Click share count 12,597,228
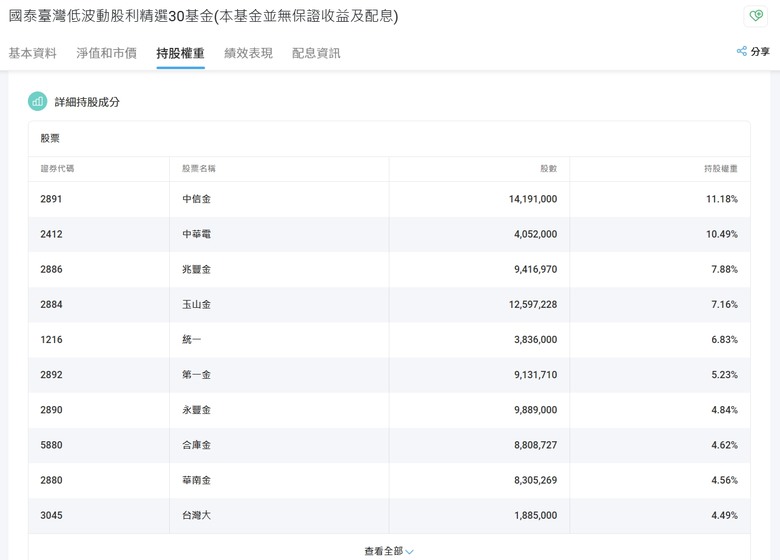This screenshot has height=560, width=780. click(533, 304)
